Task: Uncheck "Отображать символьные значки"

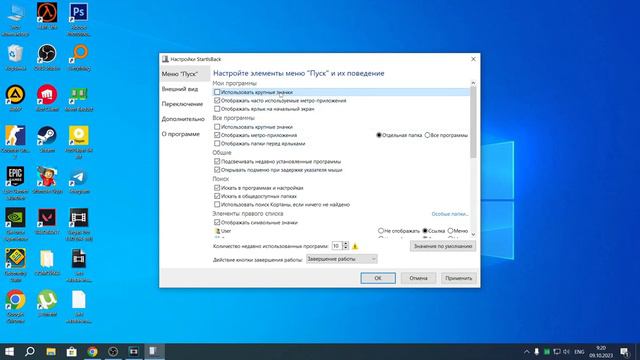Action: 217,222
